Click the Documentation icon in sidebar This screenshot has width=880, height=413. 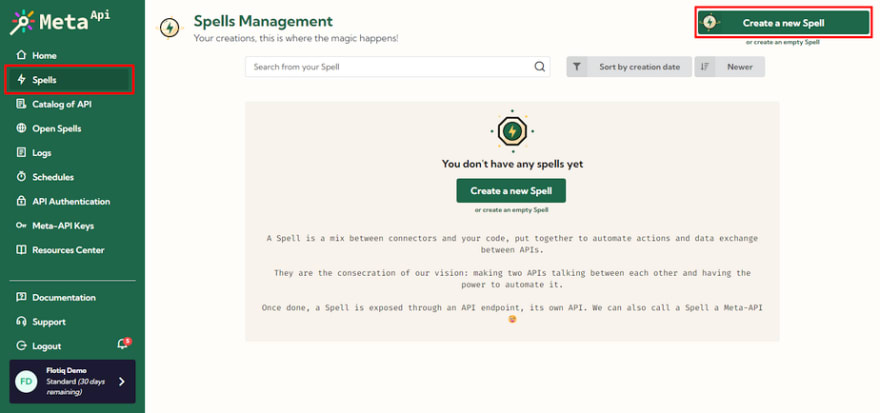pos(21,297)
